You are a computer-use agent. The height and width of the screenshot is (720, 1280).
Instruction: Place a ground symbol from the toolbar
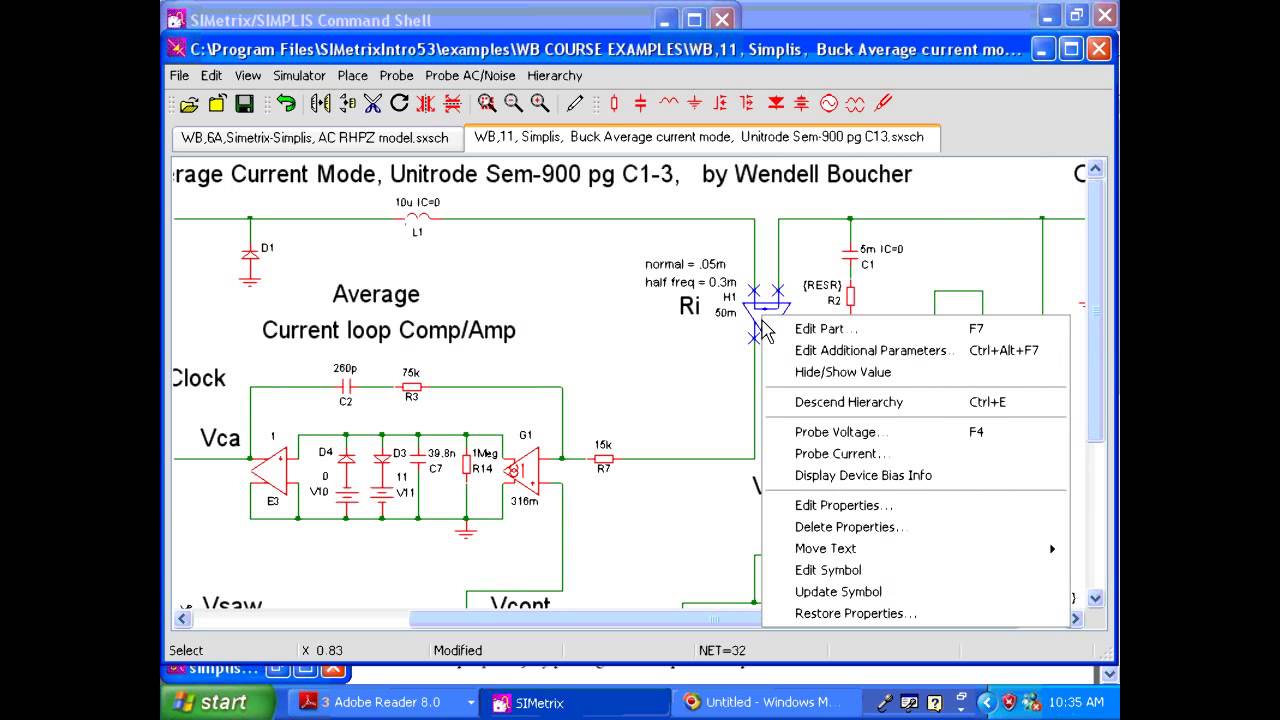(694, 103)
